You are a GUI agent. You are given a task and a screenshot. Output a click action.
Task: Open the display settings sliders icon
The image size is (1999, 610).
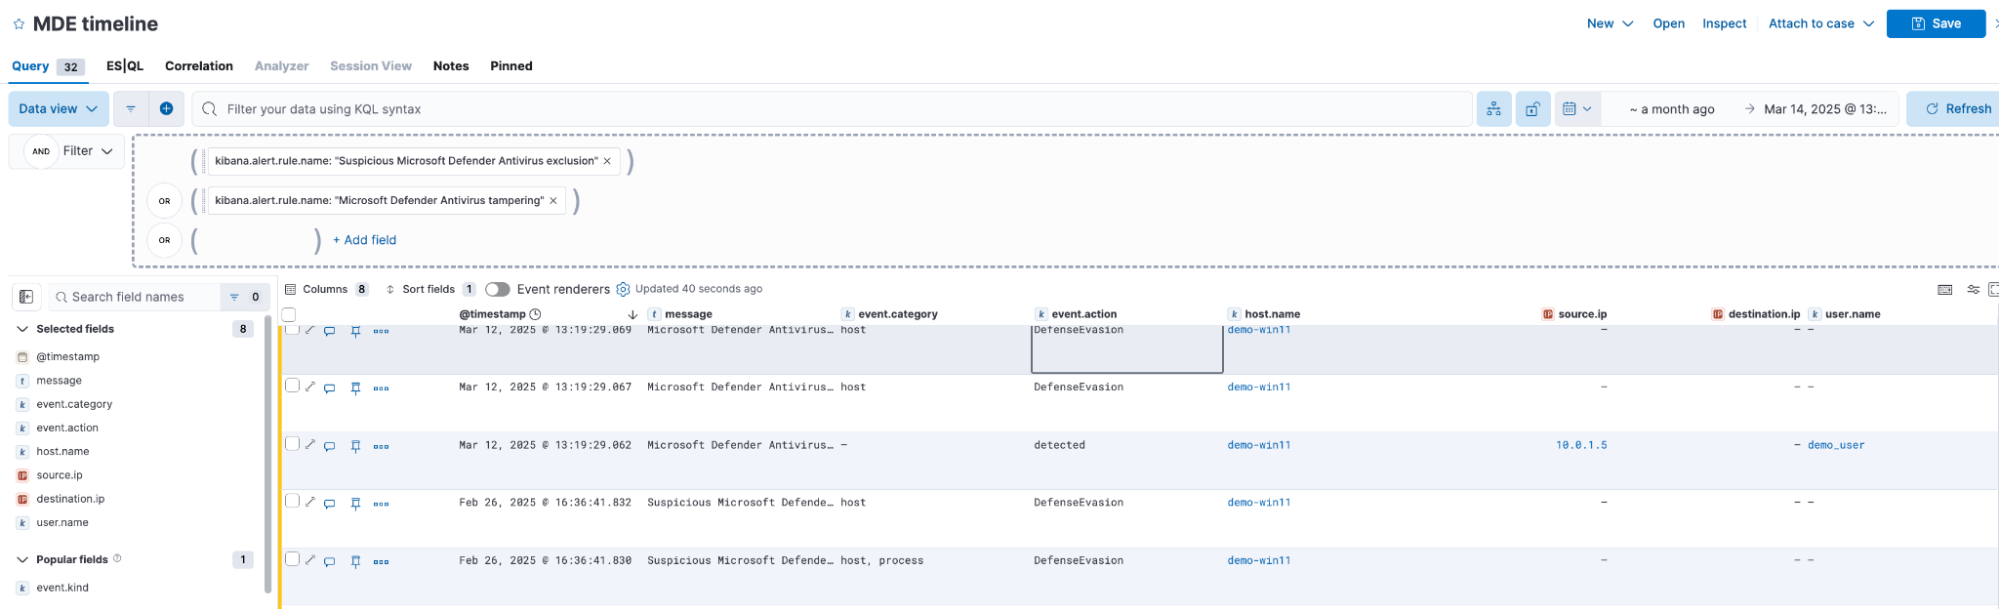click(x=1973, y=289)
